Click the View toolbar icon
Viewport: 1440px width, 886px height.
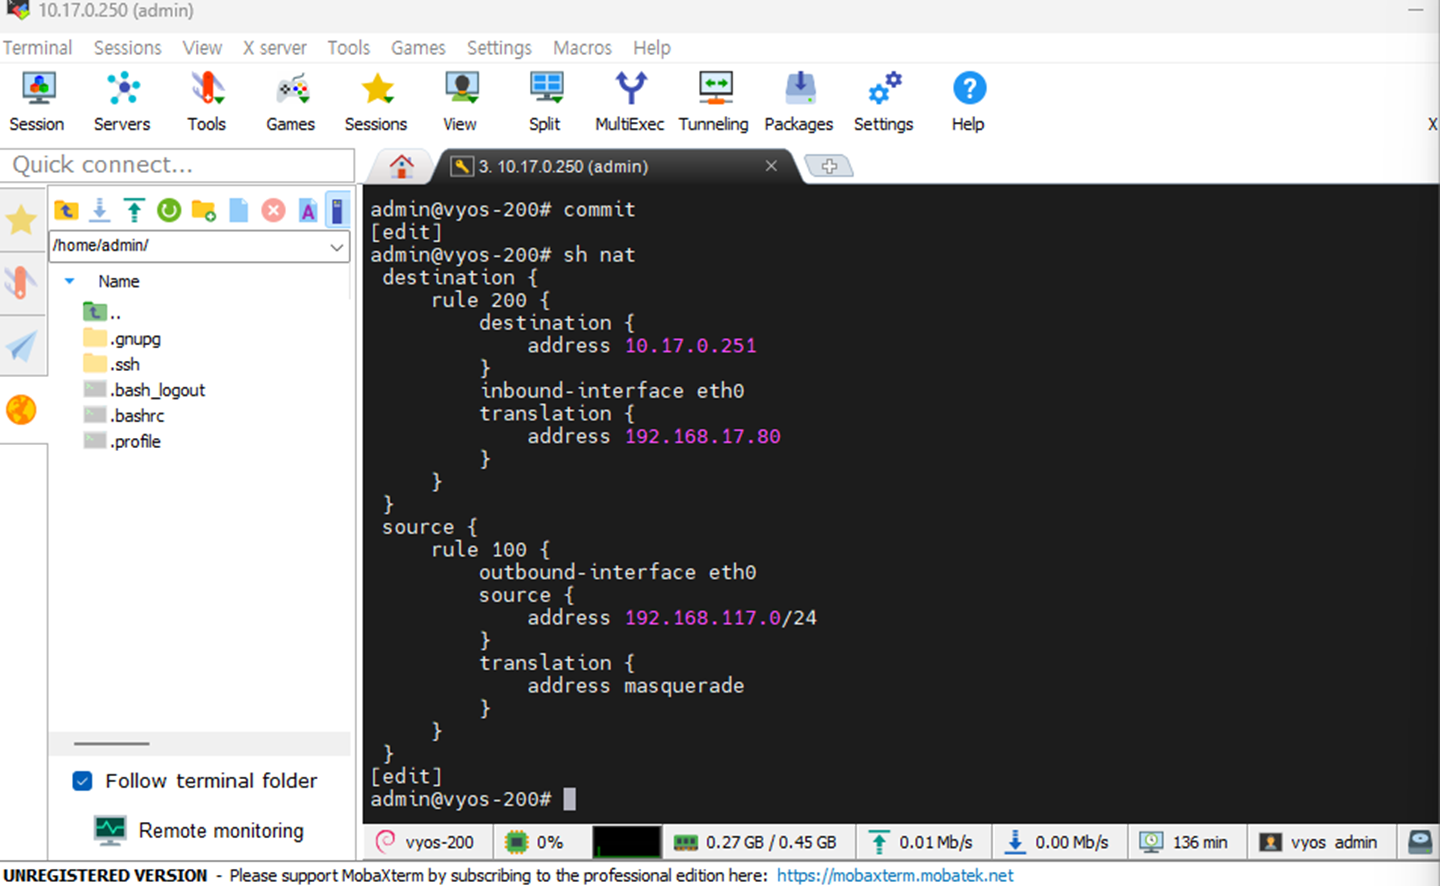click(x=460, y=102)
